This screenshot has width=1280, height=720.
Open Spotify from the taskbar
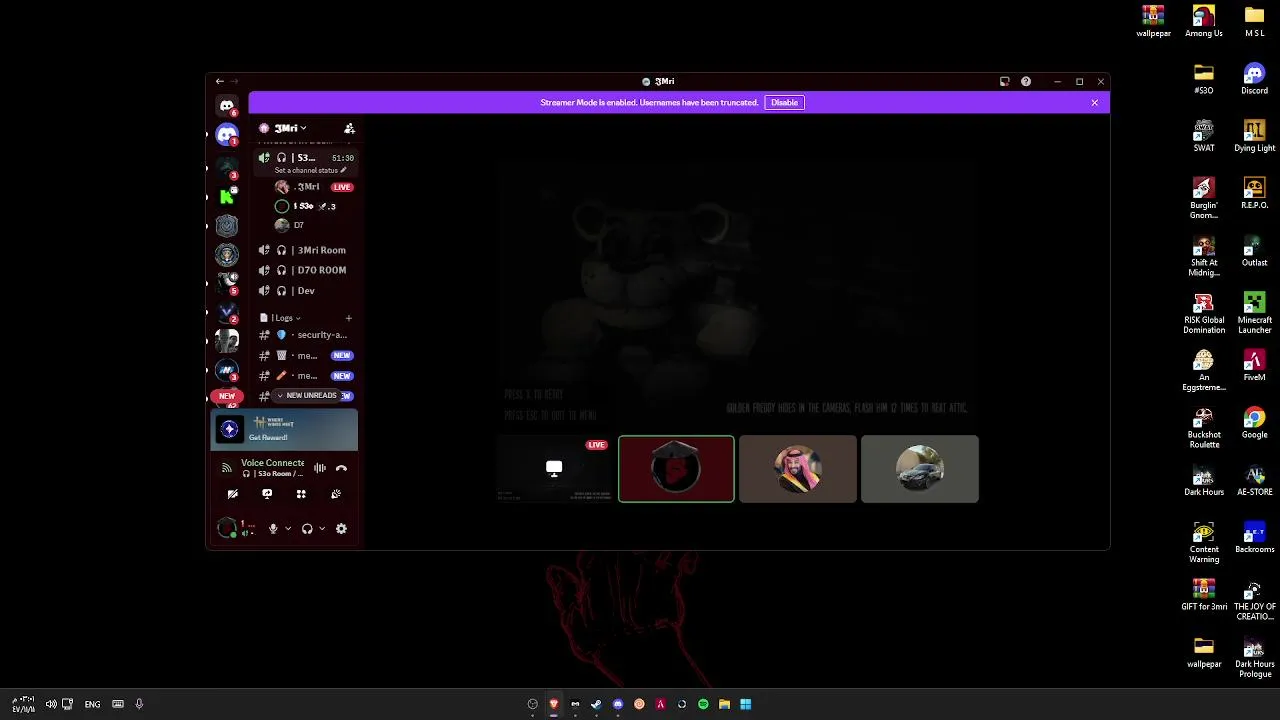pos(703,704)
